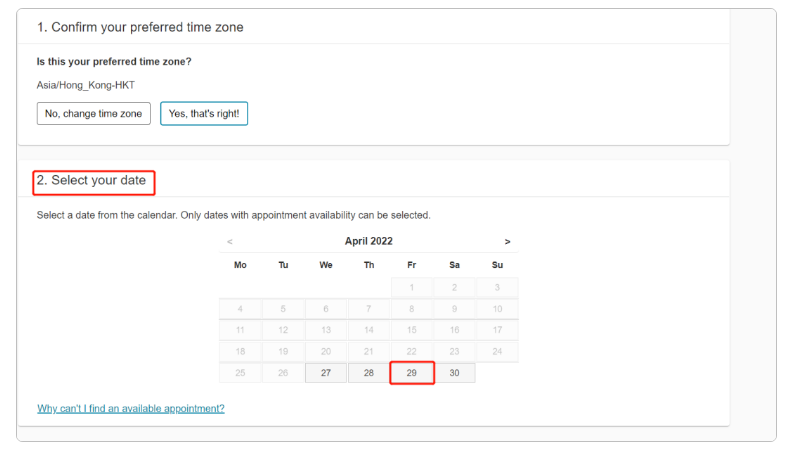Go to next month arrow
Screen dimensions: 786x460
coord(507,242)
